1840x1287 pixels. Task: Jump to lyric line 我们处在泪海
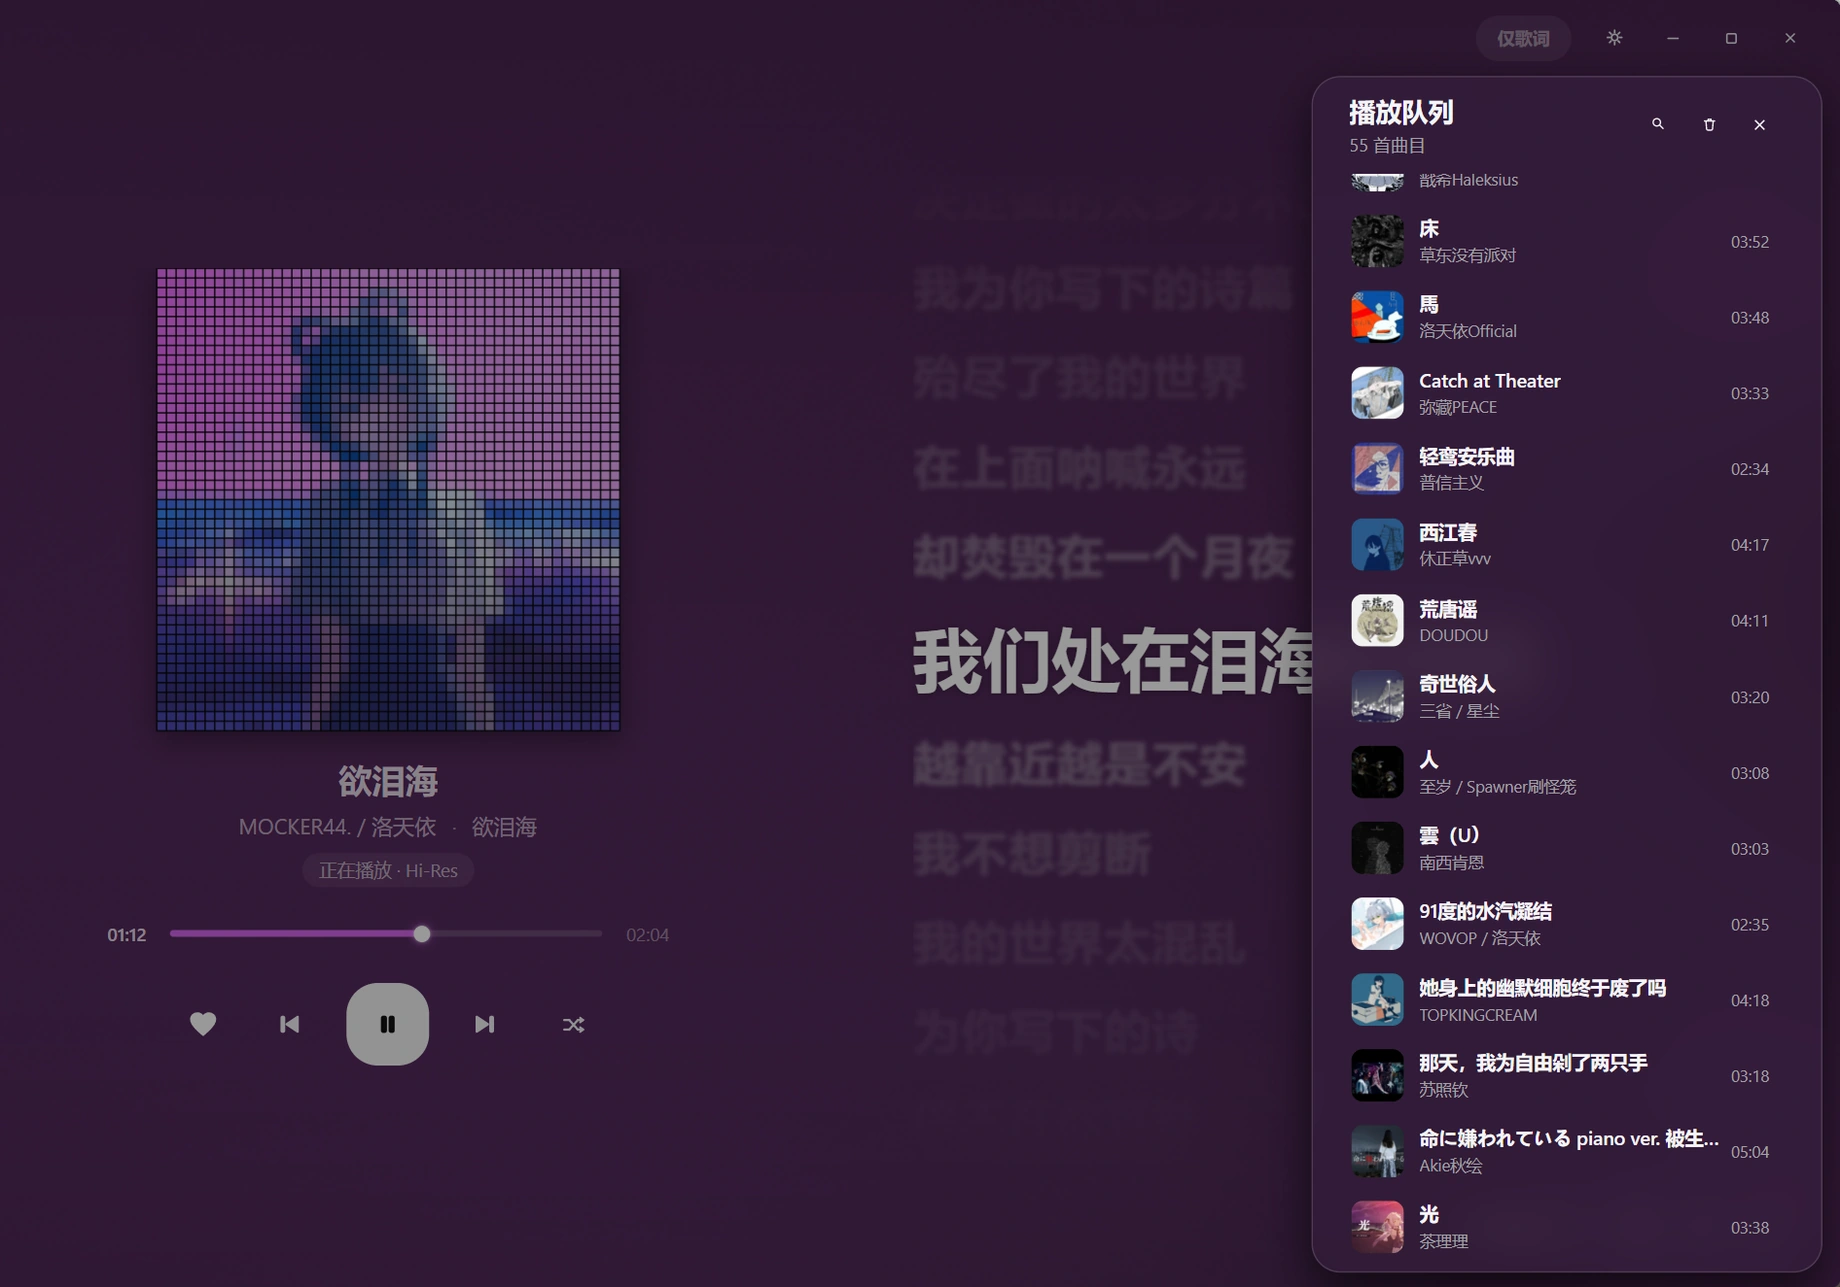[1112, 662]
